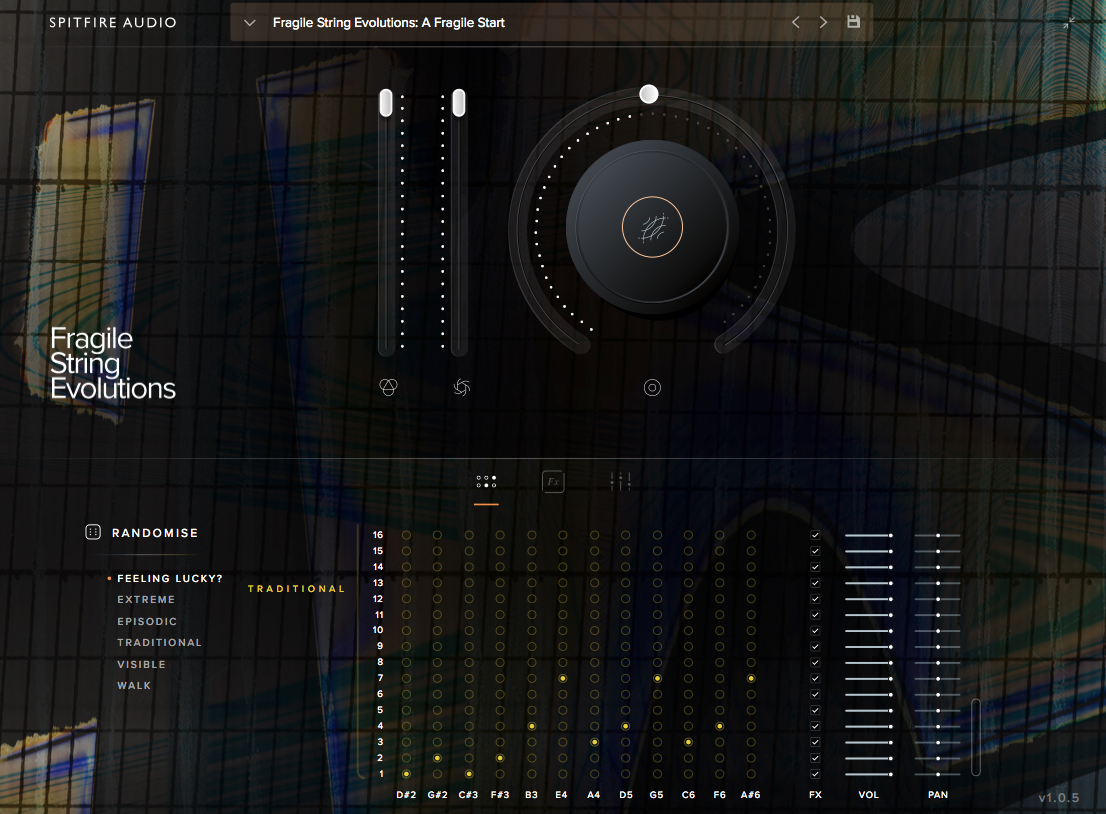Image resolution: width=1106 pixels, height=814 pixels.
Task: Click the A#6 column label
Action: click(750, 795)
